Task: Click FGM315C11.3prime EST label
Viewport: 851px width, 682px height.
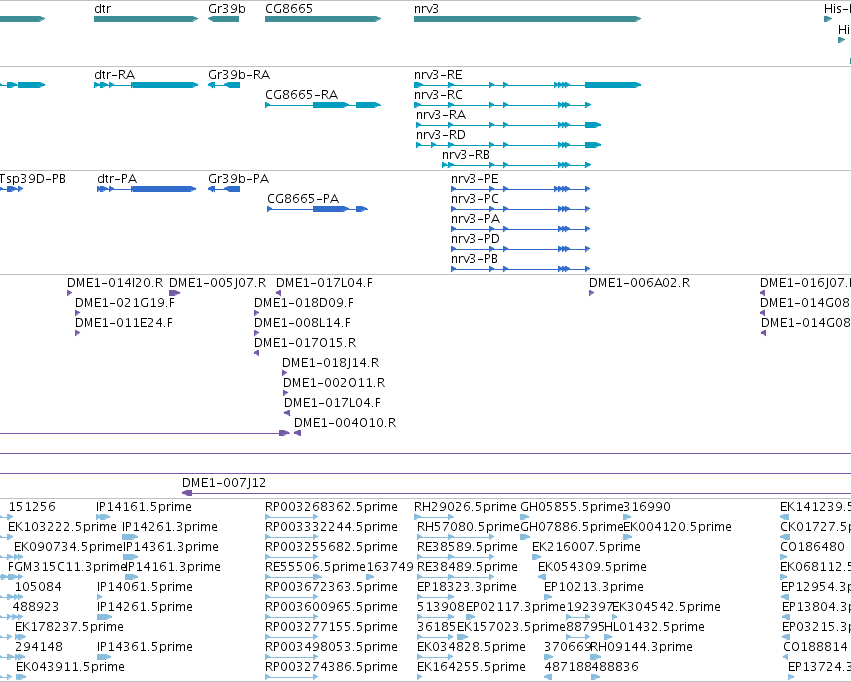Action: (x=67, y=568)
